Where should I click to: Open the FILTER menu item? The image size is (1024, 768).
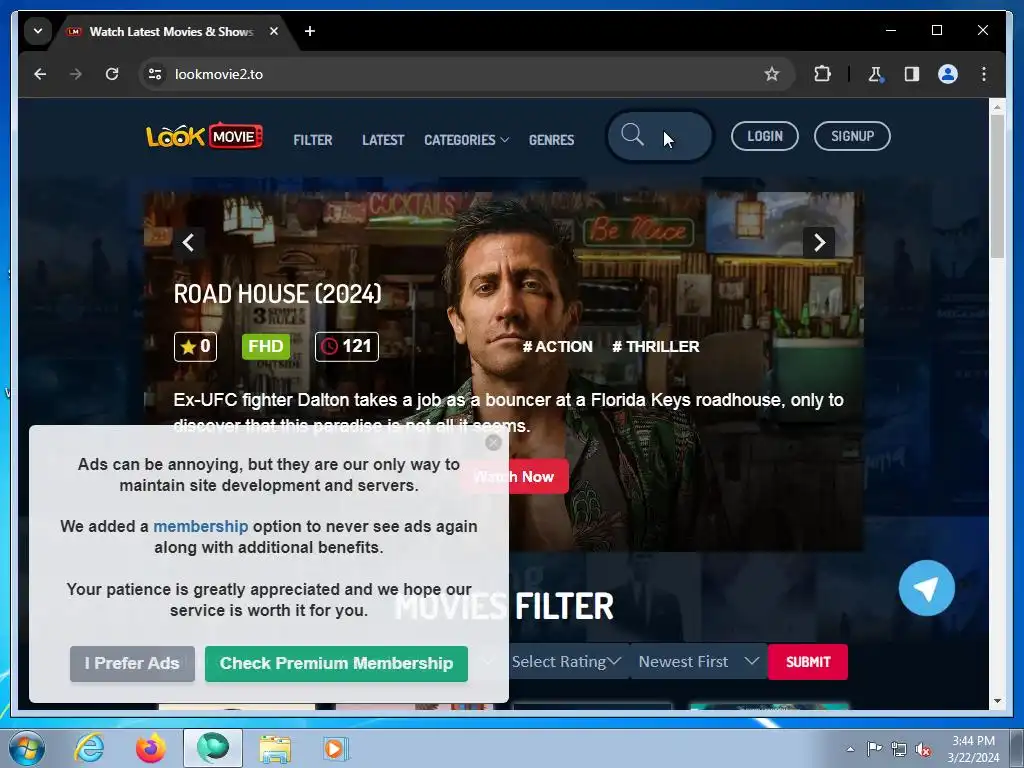[x=313, y=140]
